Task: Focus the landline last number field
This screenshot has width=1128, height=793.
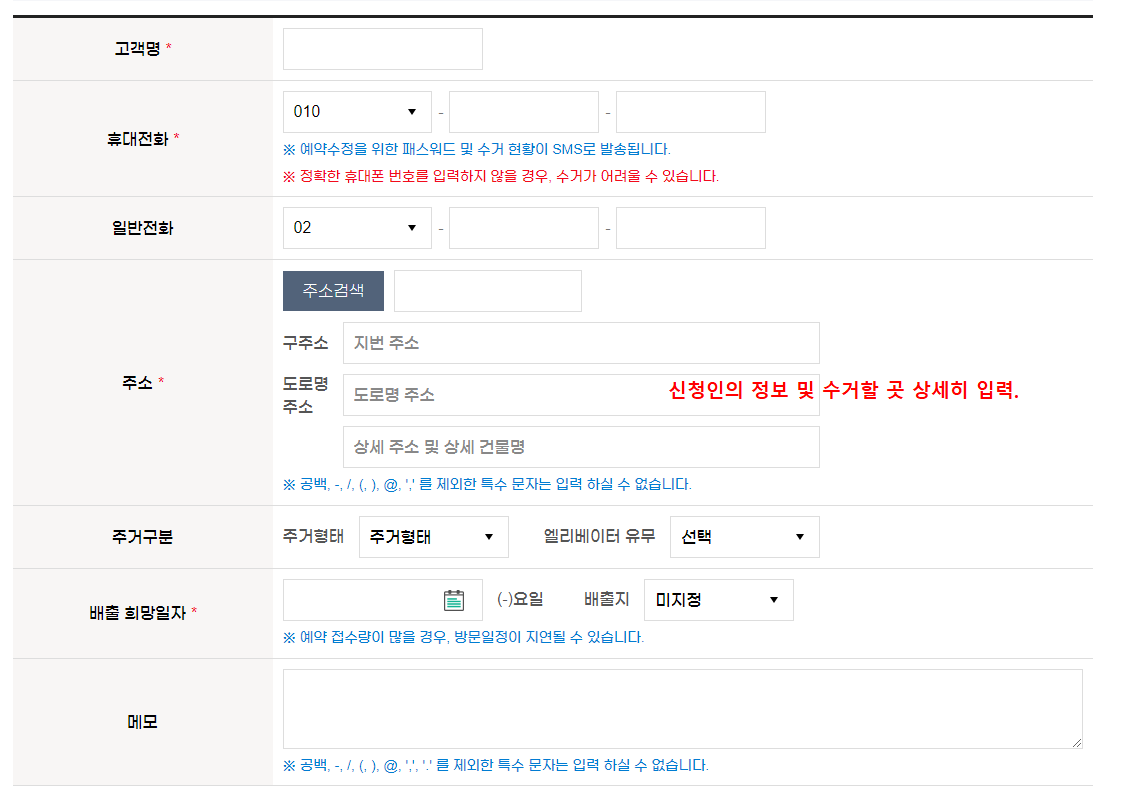Action: point(691,228)
